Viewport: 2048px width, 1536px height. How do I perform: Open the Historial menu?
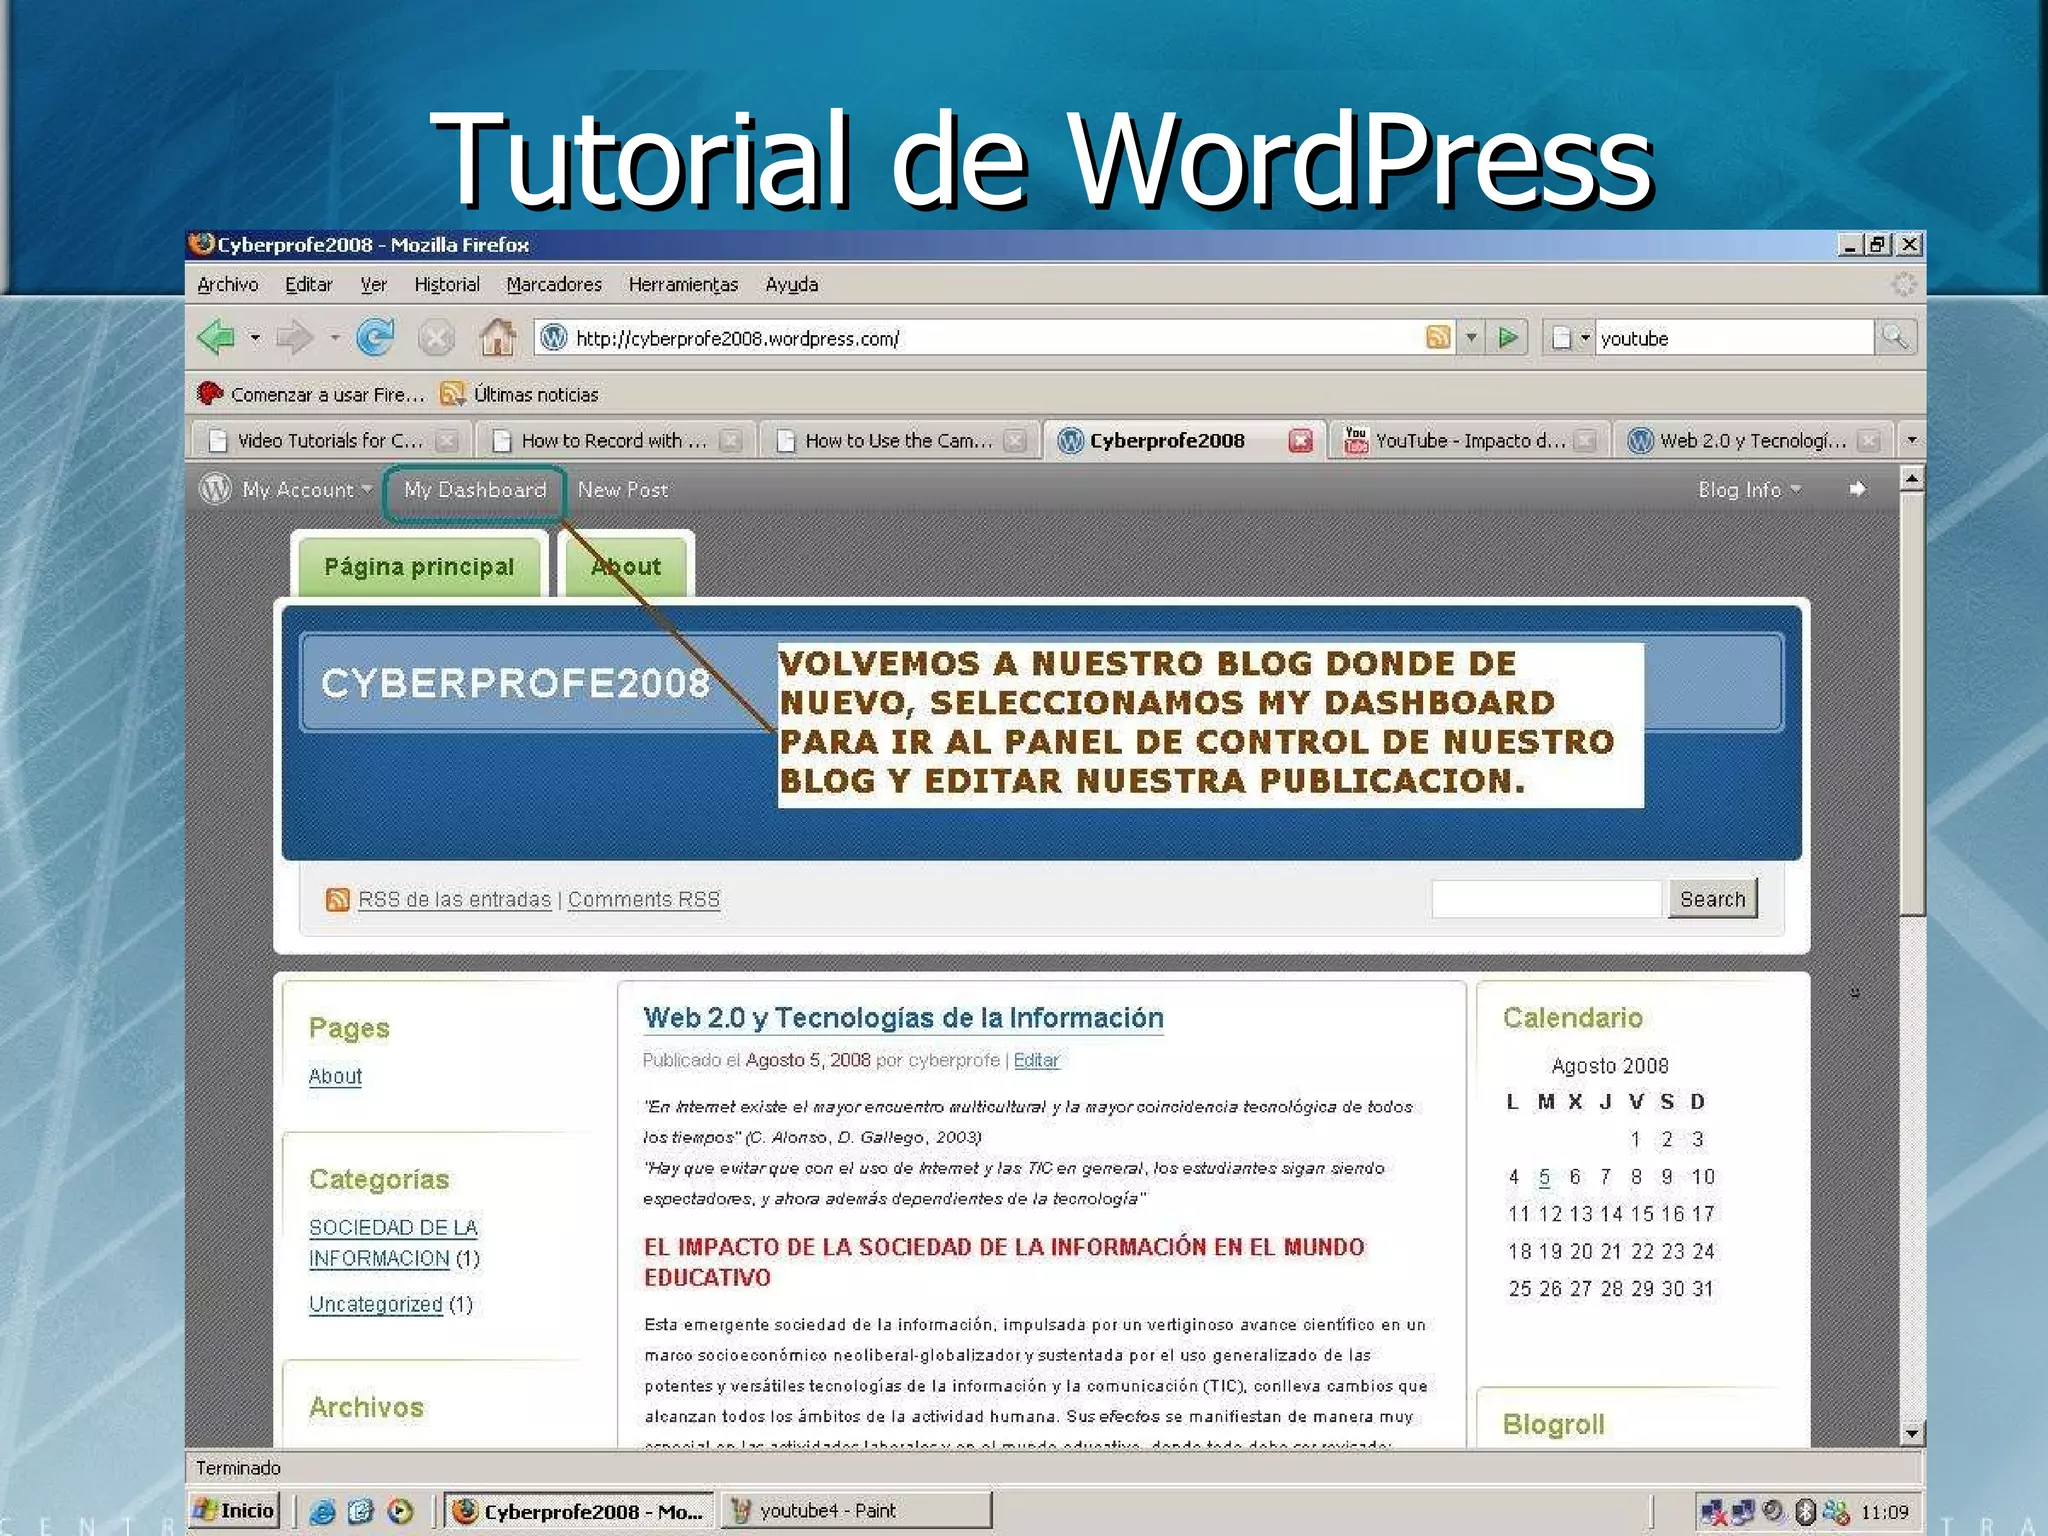tap(447, 285)
